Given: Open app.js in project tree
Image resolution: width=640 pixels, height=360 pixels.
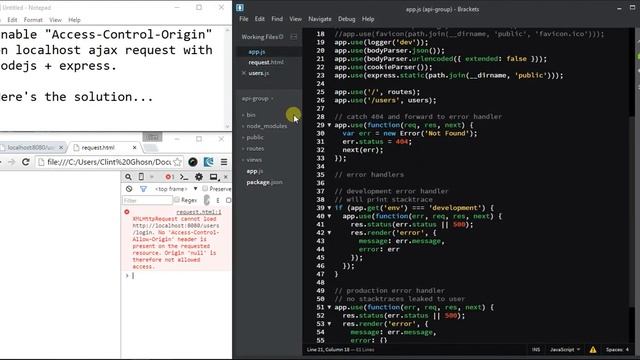Looking at the screenshot, I should click(255, 171).
